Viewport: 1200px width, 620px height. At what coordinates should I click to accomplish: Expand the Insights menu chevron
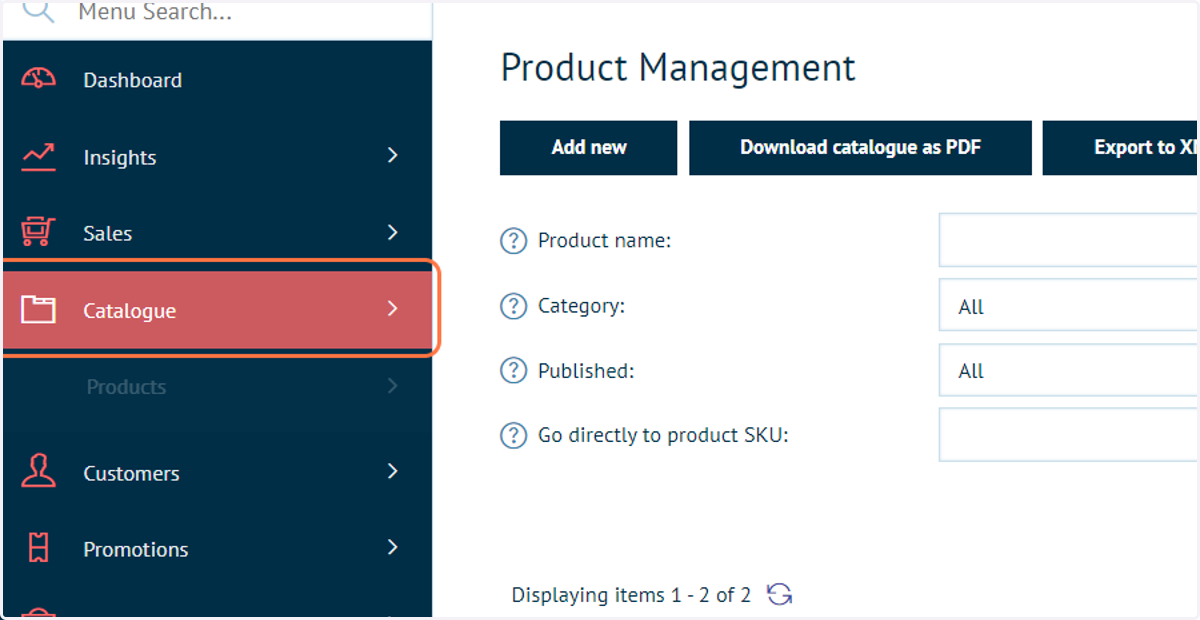coord(393,156)
